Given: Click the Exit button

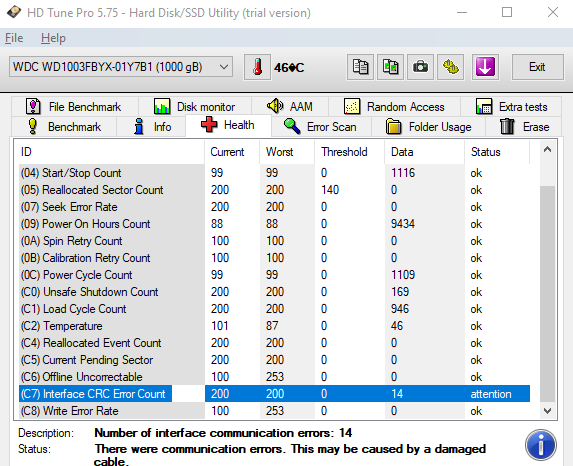Looking at the screenshot, I should 537,67.
